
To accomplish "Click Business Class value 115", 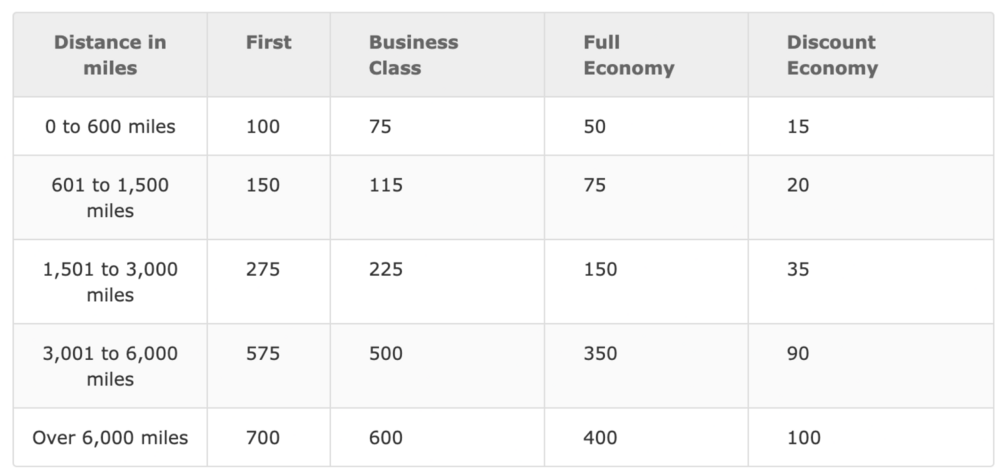I will [385, 185].
